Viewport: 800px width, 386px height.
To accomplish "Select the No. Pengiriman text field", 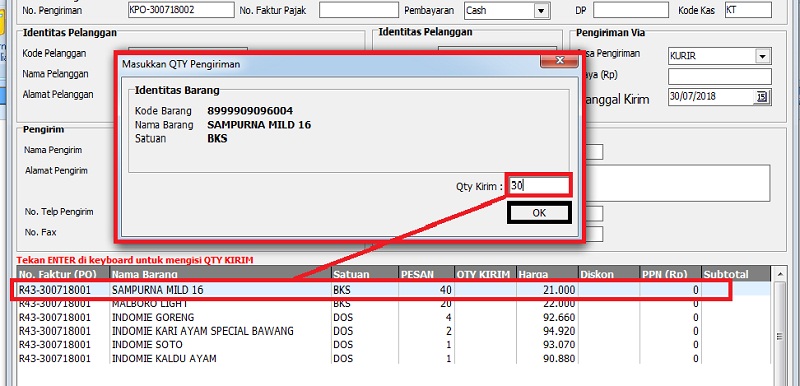I will (x=181, y=10).
